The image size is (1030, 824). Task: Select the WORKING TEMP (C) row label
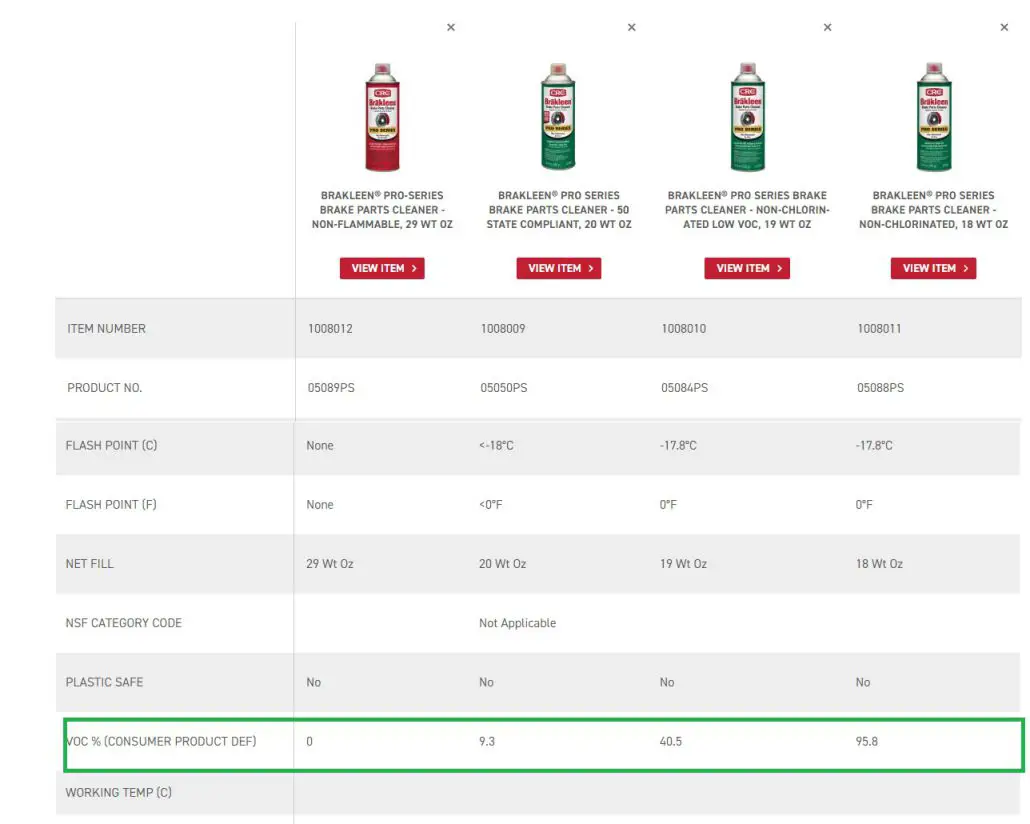(119, 792)
